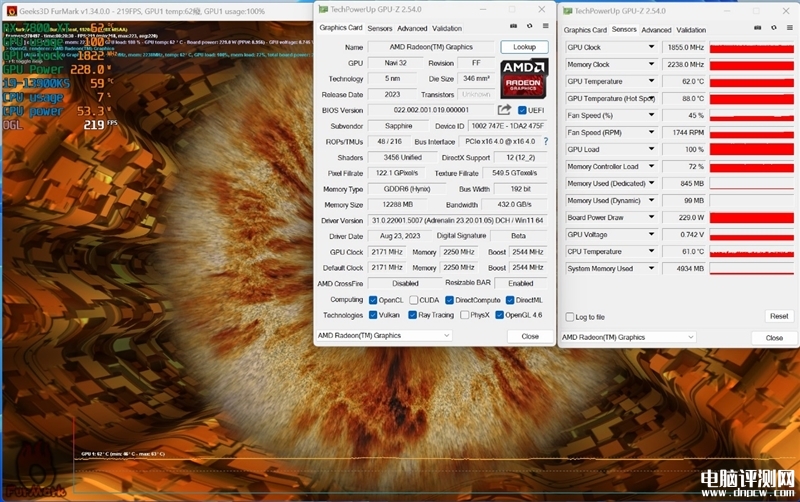Screen dimensions: 800x502
Task: Toggle the UEFI checkbox
Action: [x=522, y=110]
